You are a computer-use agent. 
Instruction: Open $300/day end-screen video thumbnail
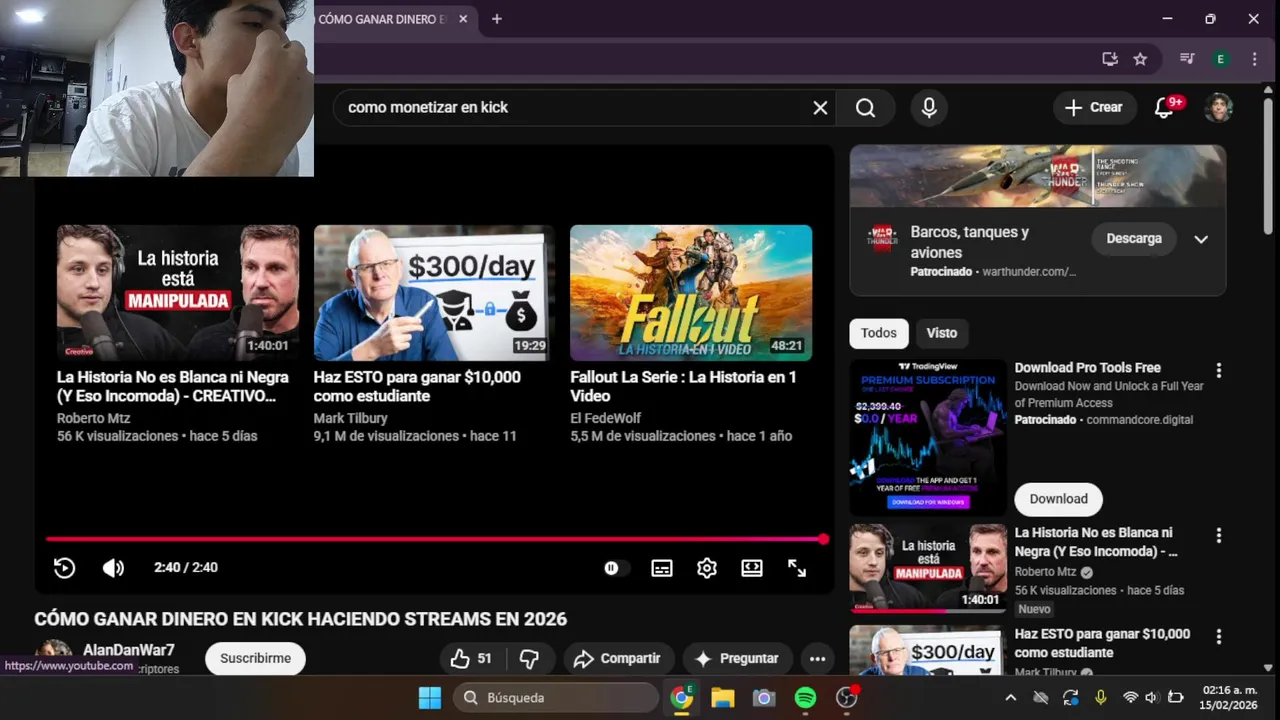click(x=433, y=292)
